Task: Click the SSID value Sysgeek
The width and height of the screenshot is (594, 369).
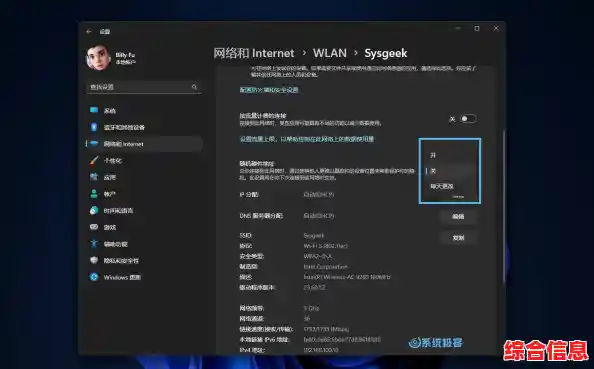Action: 314,236
